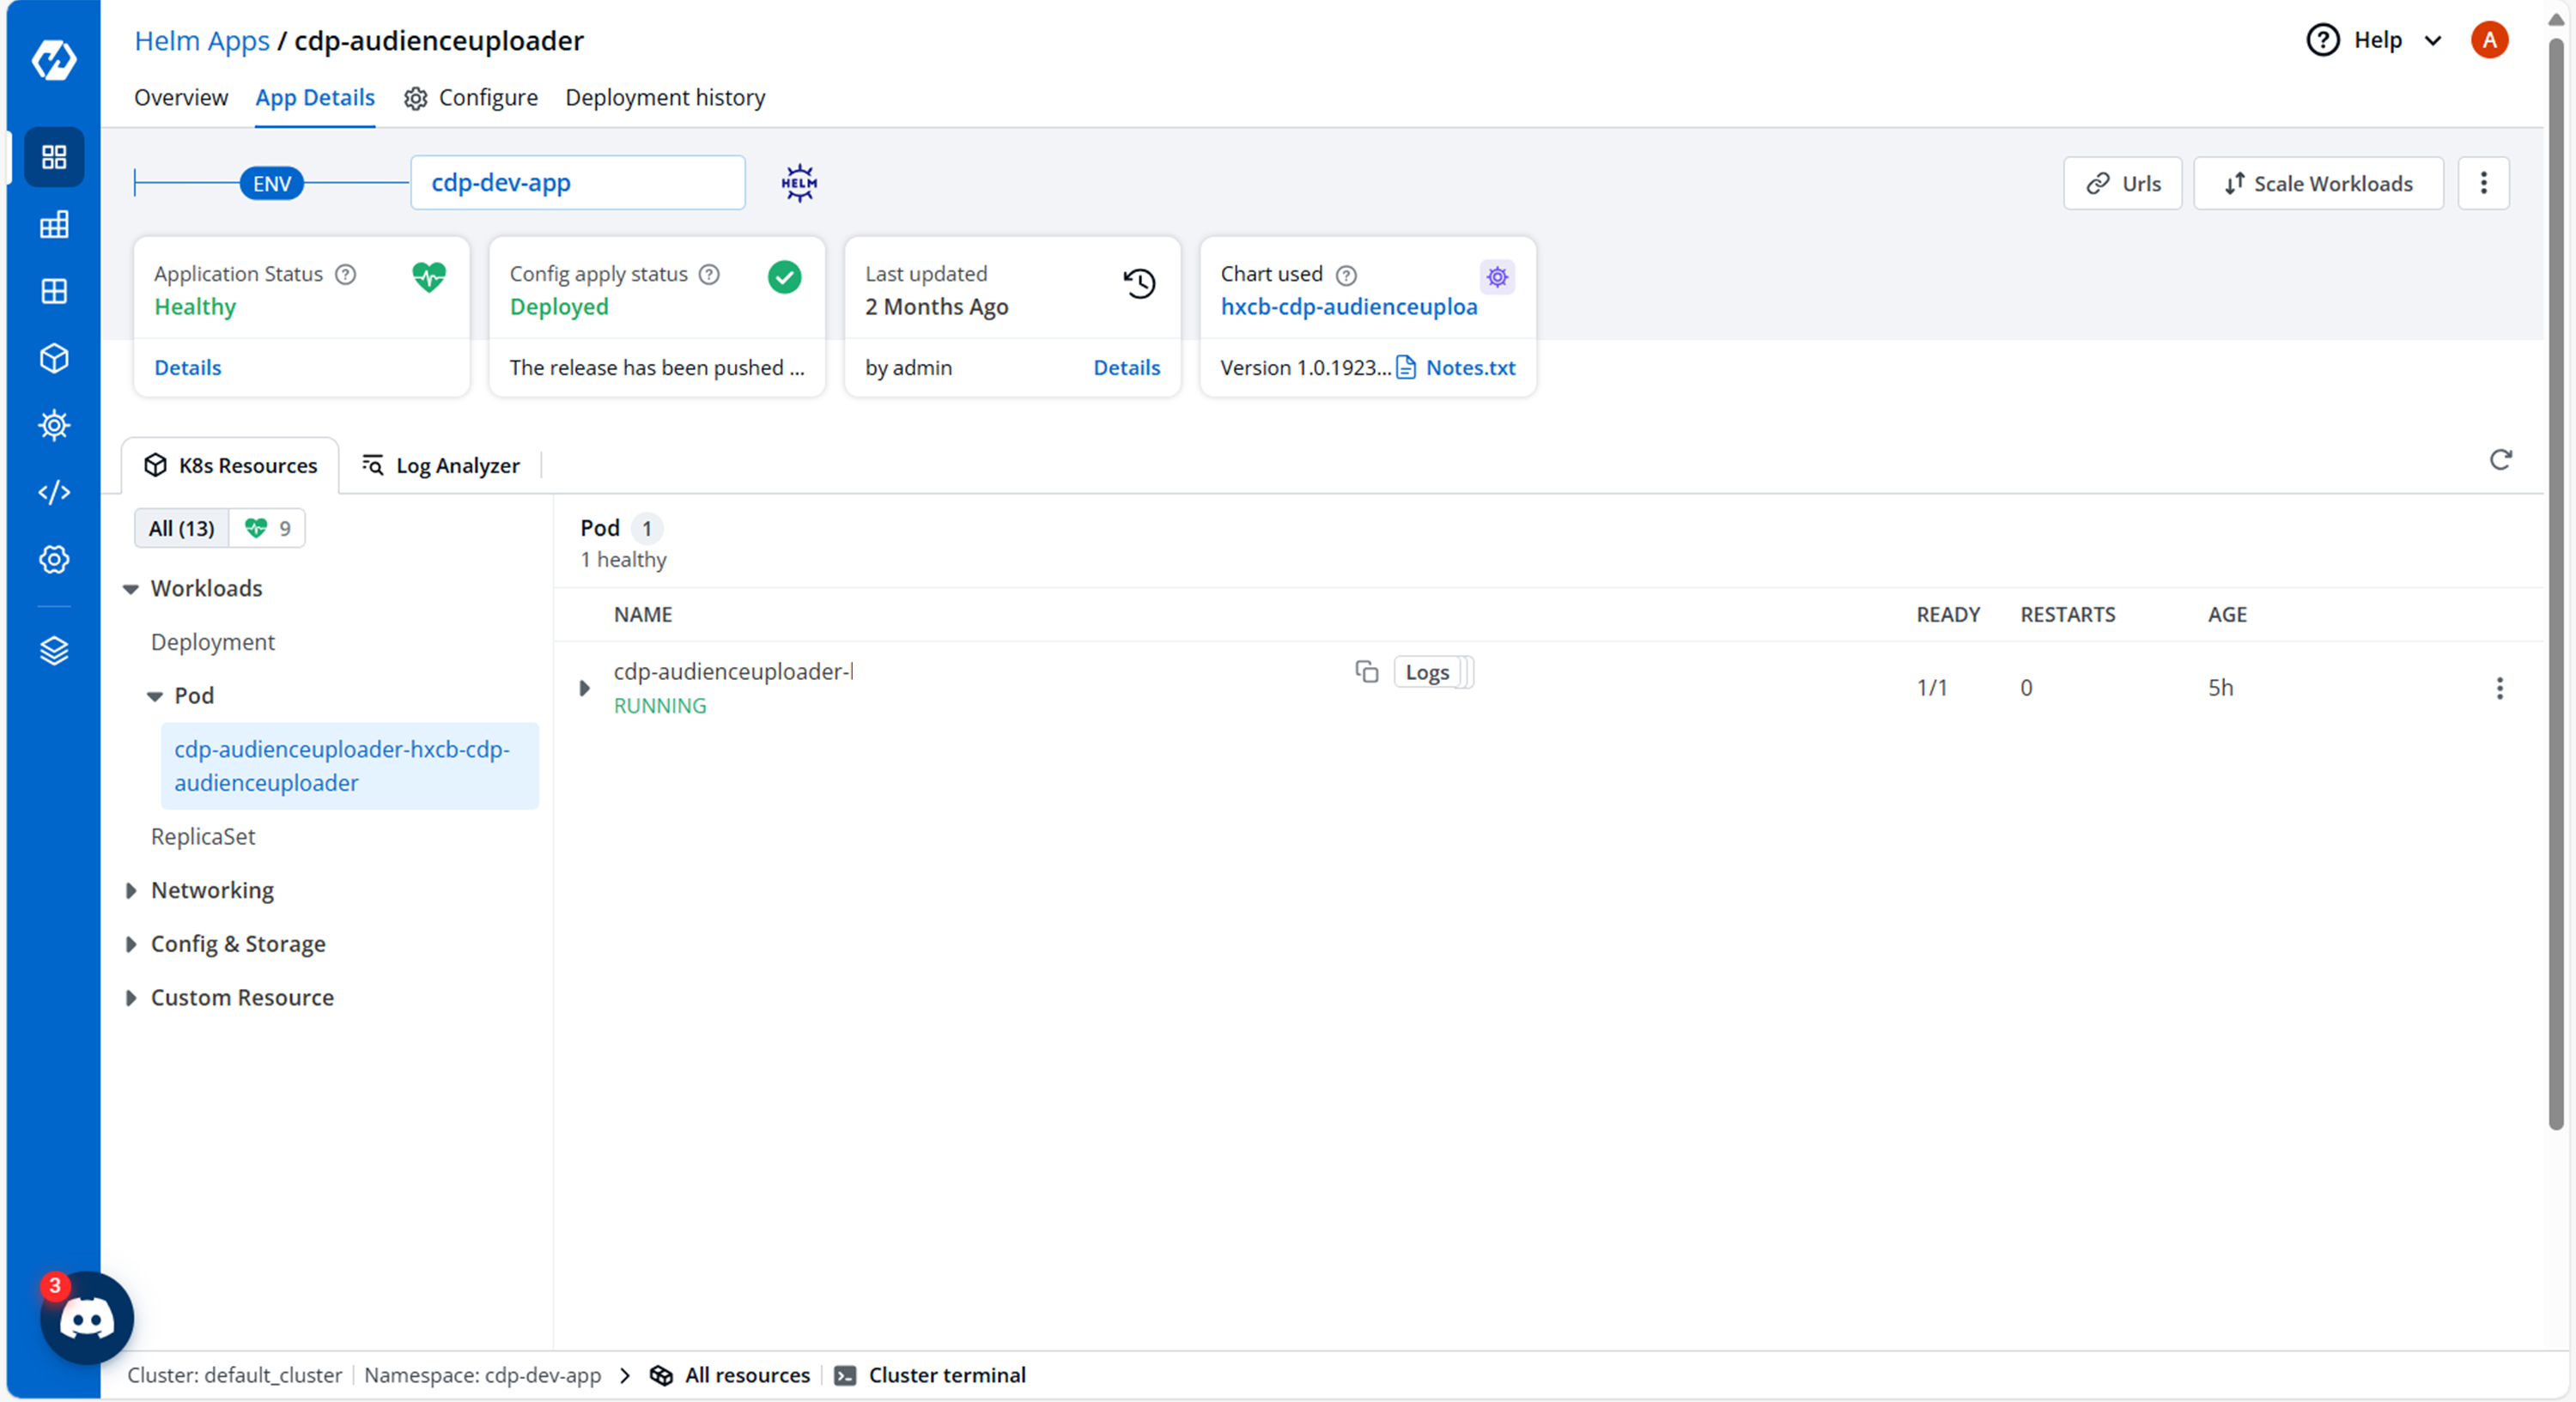Copy the pod name with the copy icon
This screenshot has width=2576, height=1402.
pos(1366,672)
